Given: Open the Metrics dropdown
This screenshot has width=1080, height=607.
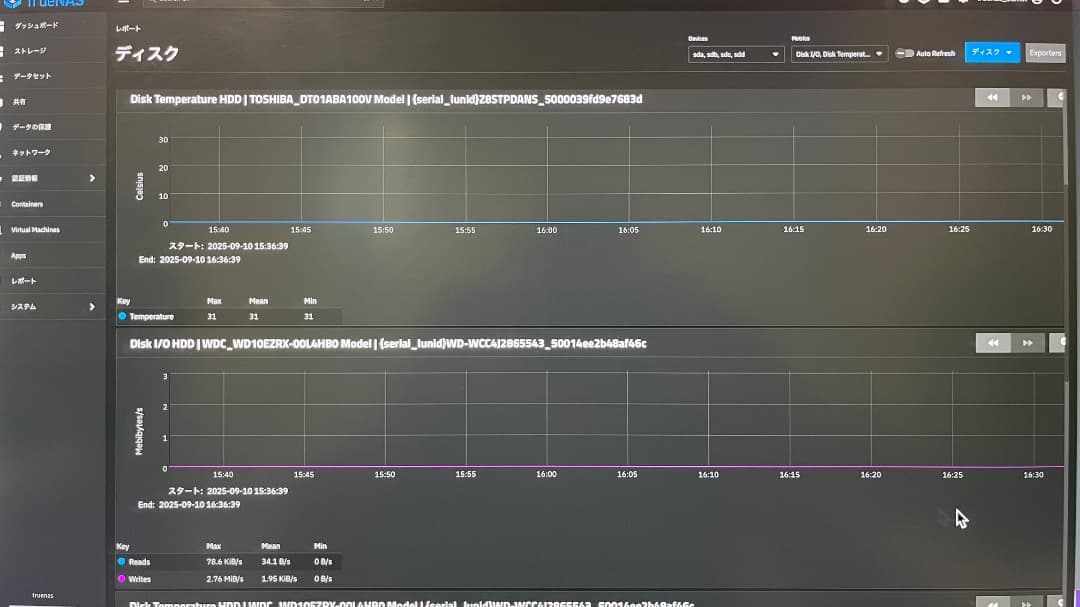Looking at the screenshot, I should 840,54.
